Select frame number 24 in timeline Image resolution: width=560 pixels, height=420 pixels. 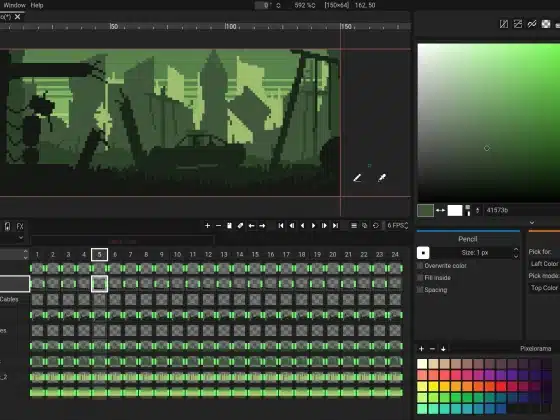pos(395,255)
